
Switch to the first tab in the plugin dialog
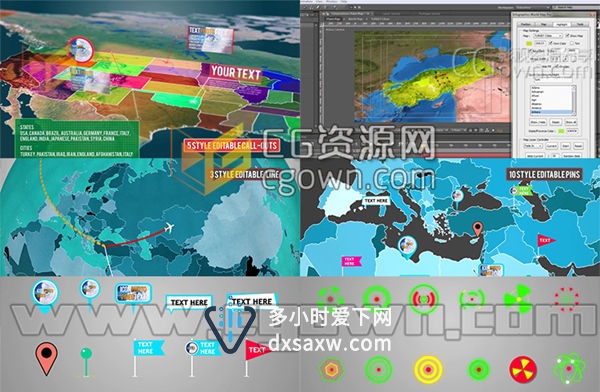[x=526, y=24]
